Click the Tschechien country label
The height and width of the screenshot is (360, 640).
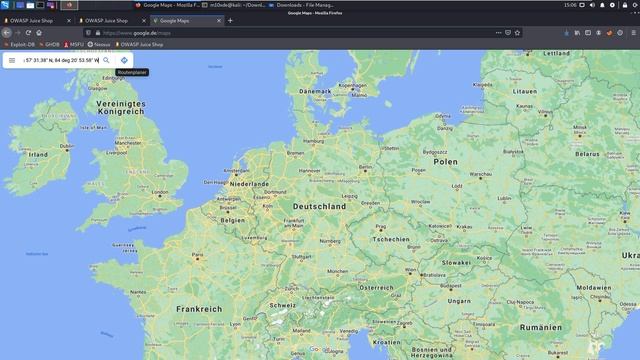click(391, 239)
